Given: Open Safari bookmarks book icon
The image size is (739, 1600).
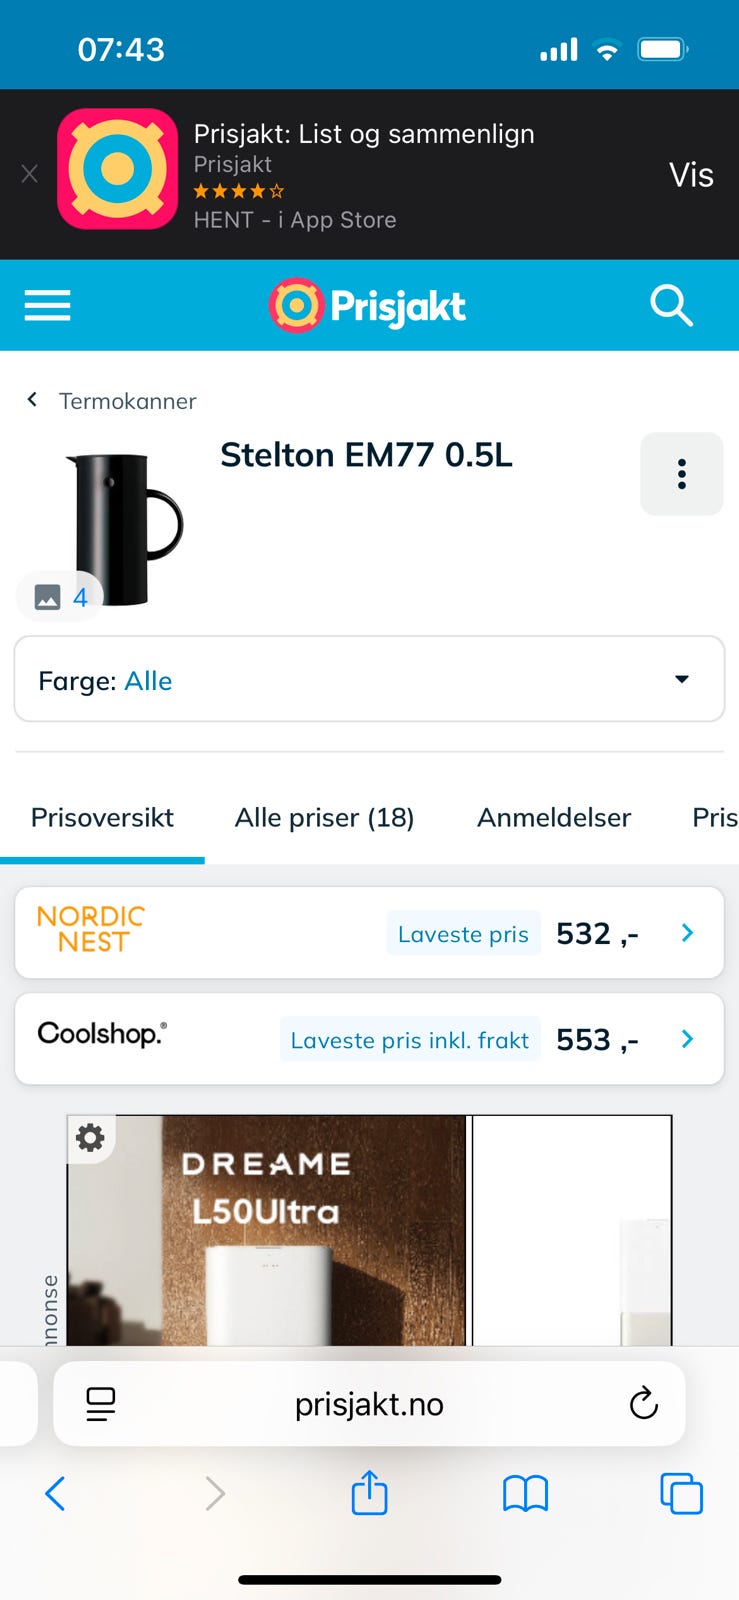Looking at the screenshot, I should 525,1494.
